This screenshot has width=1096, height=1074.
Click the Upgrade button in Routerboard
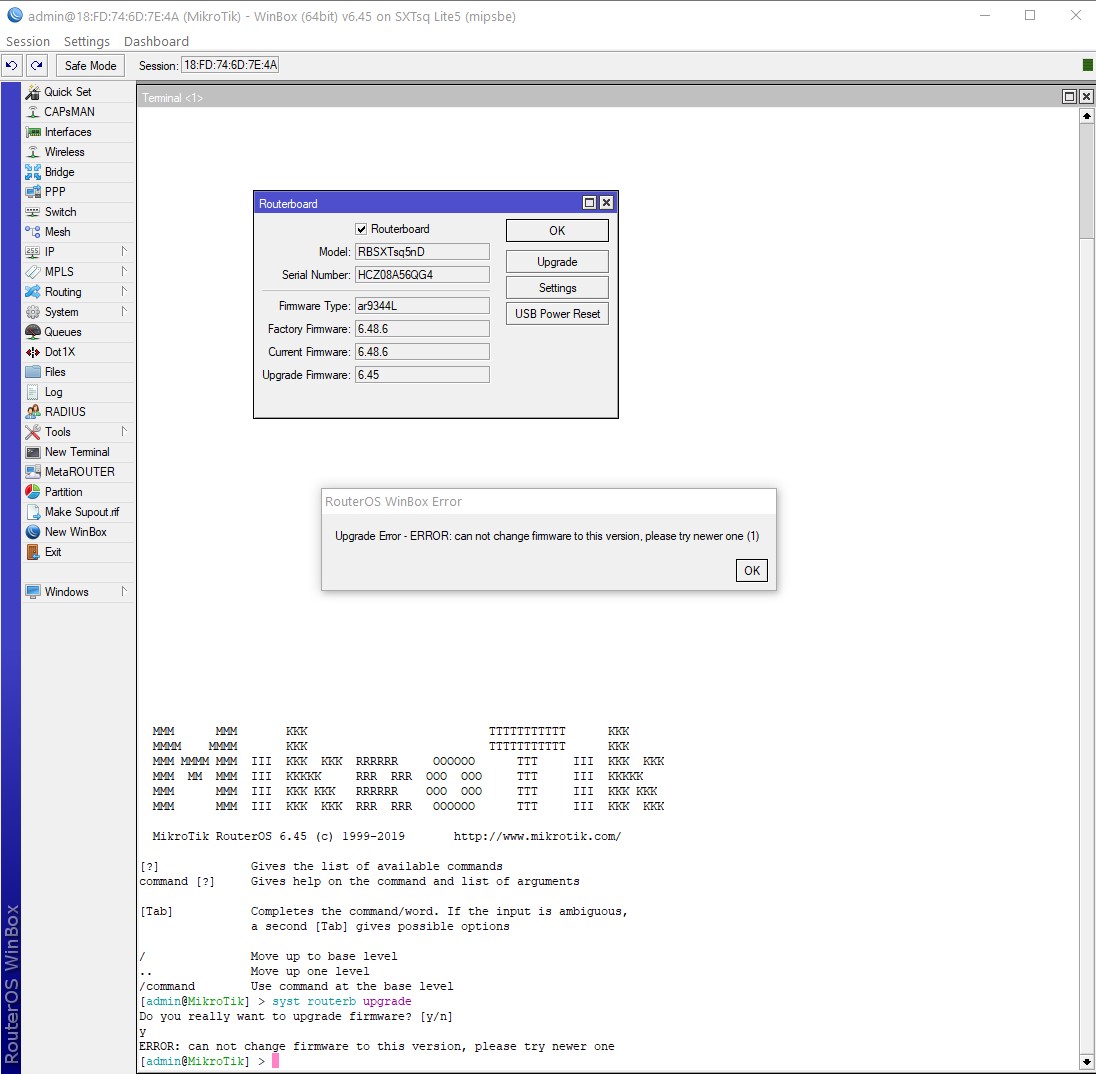coord(557,262)
